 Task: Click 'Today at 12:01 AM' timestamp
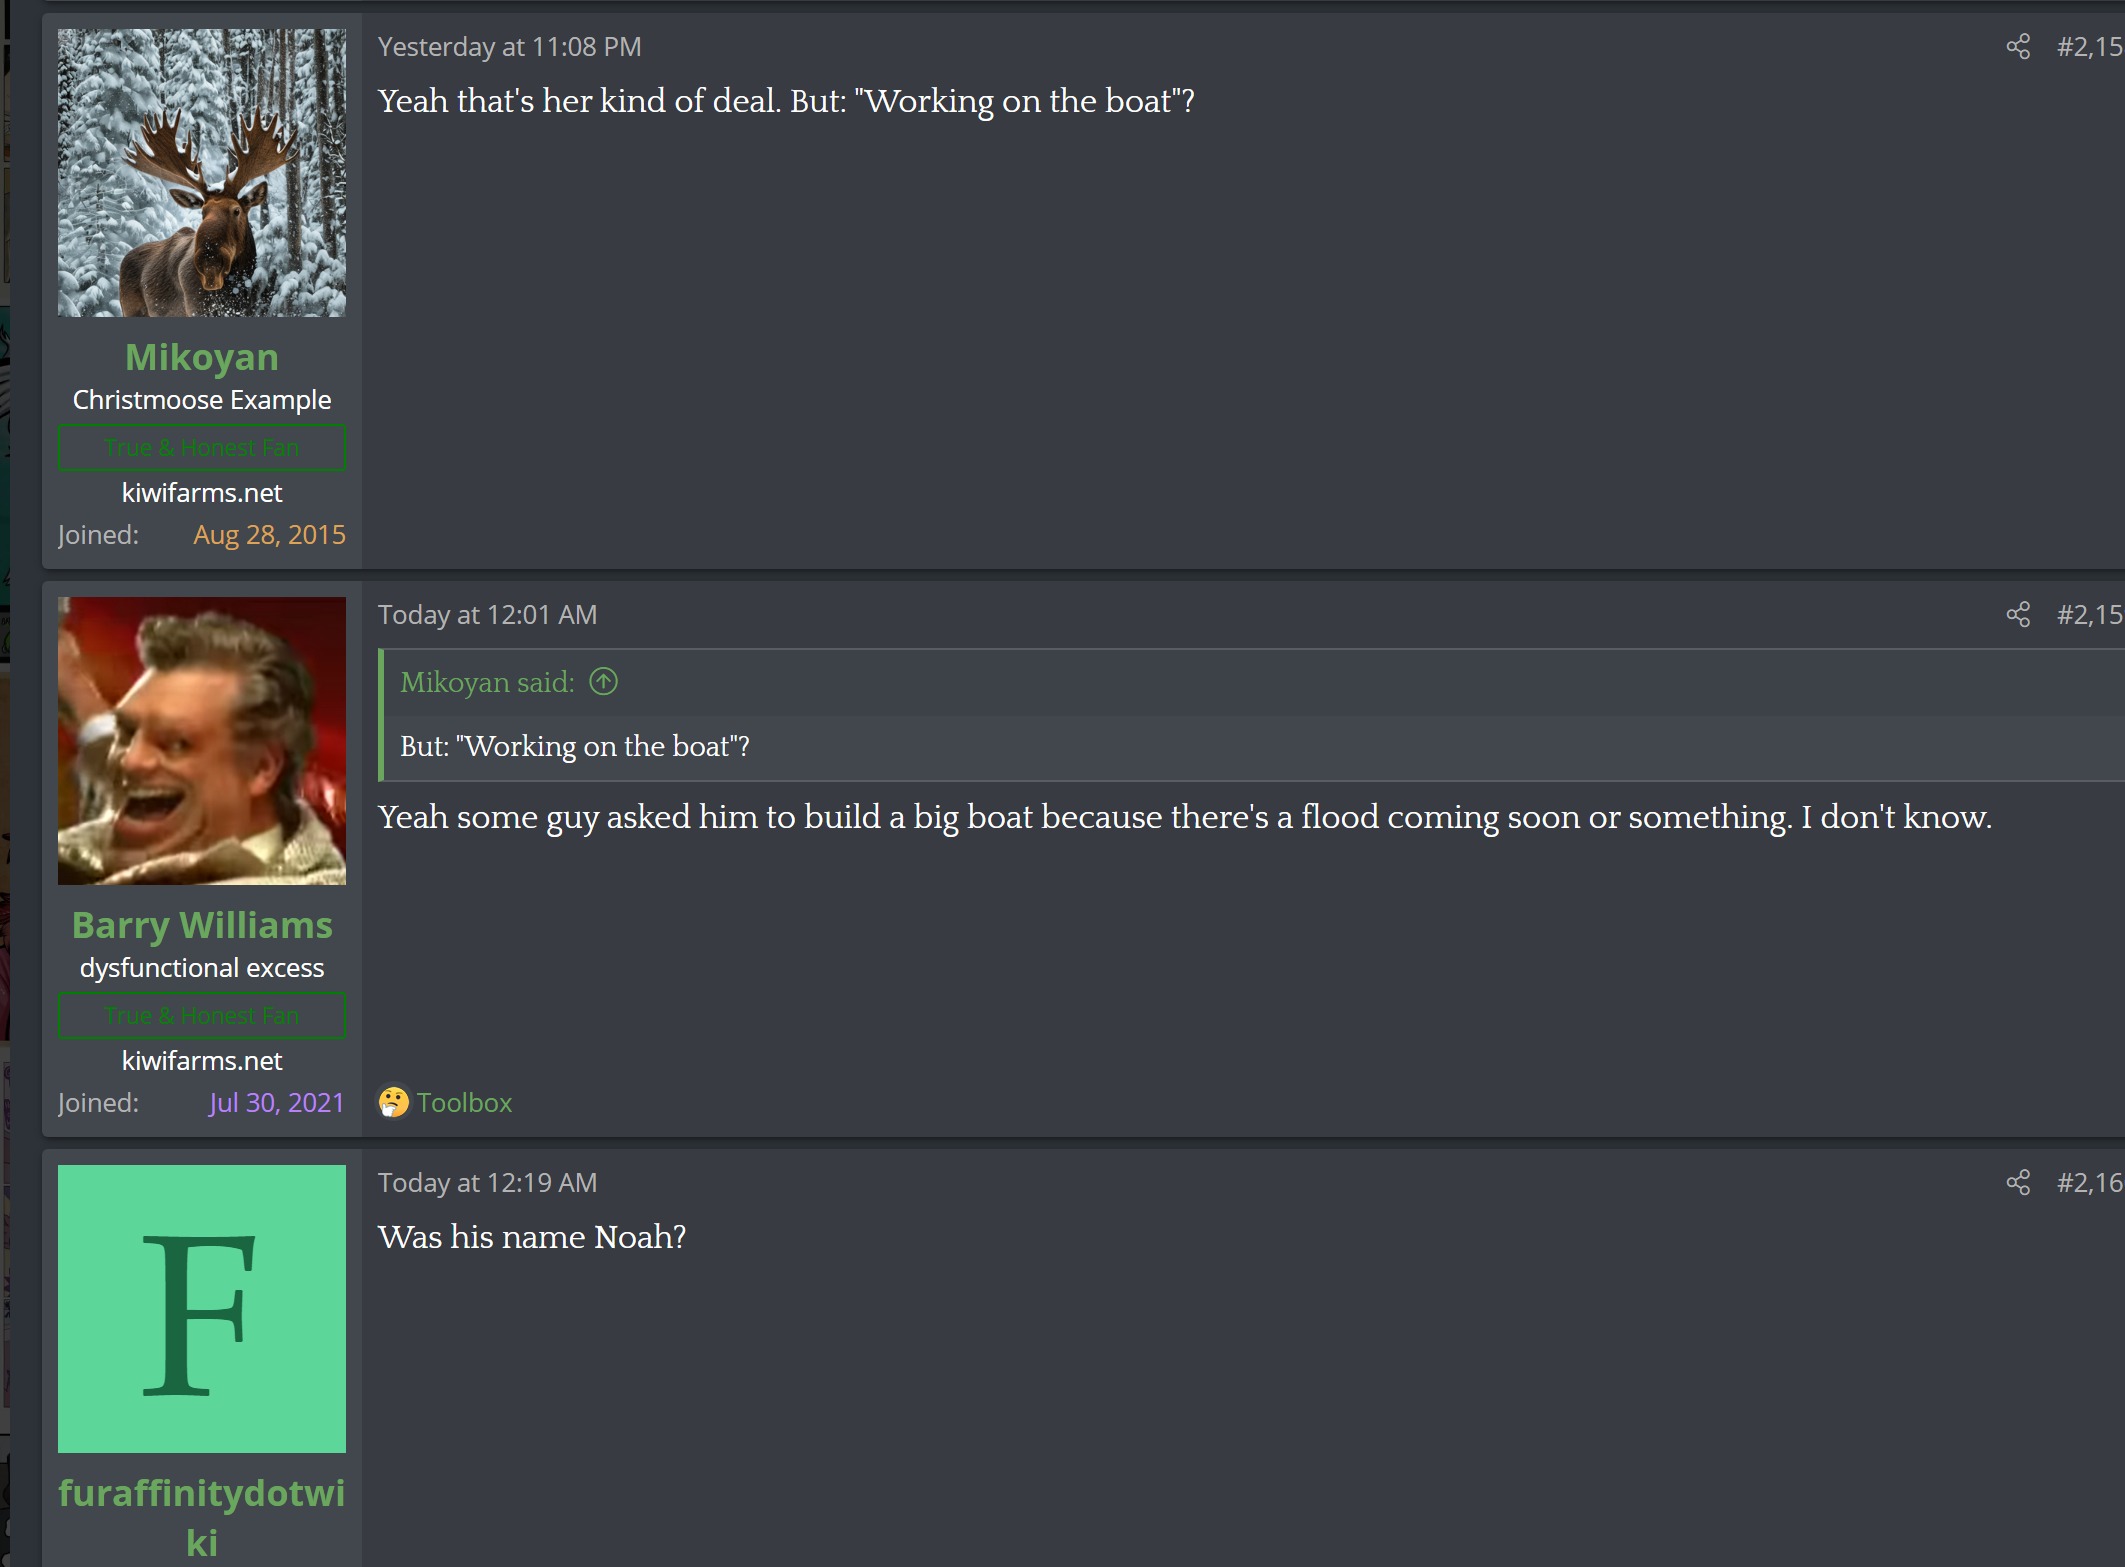(487, 614)
